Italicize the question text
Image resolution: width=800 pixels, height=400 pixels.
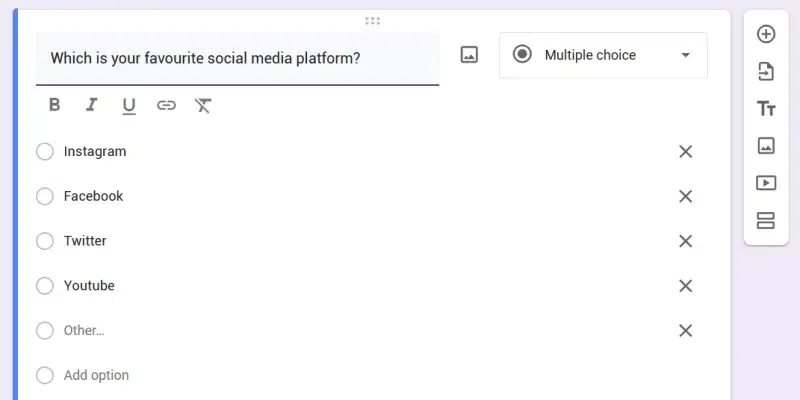(92, 105)
